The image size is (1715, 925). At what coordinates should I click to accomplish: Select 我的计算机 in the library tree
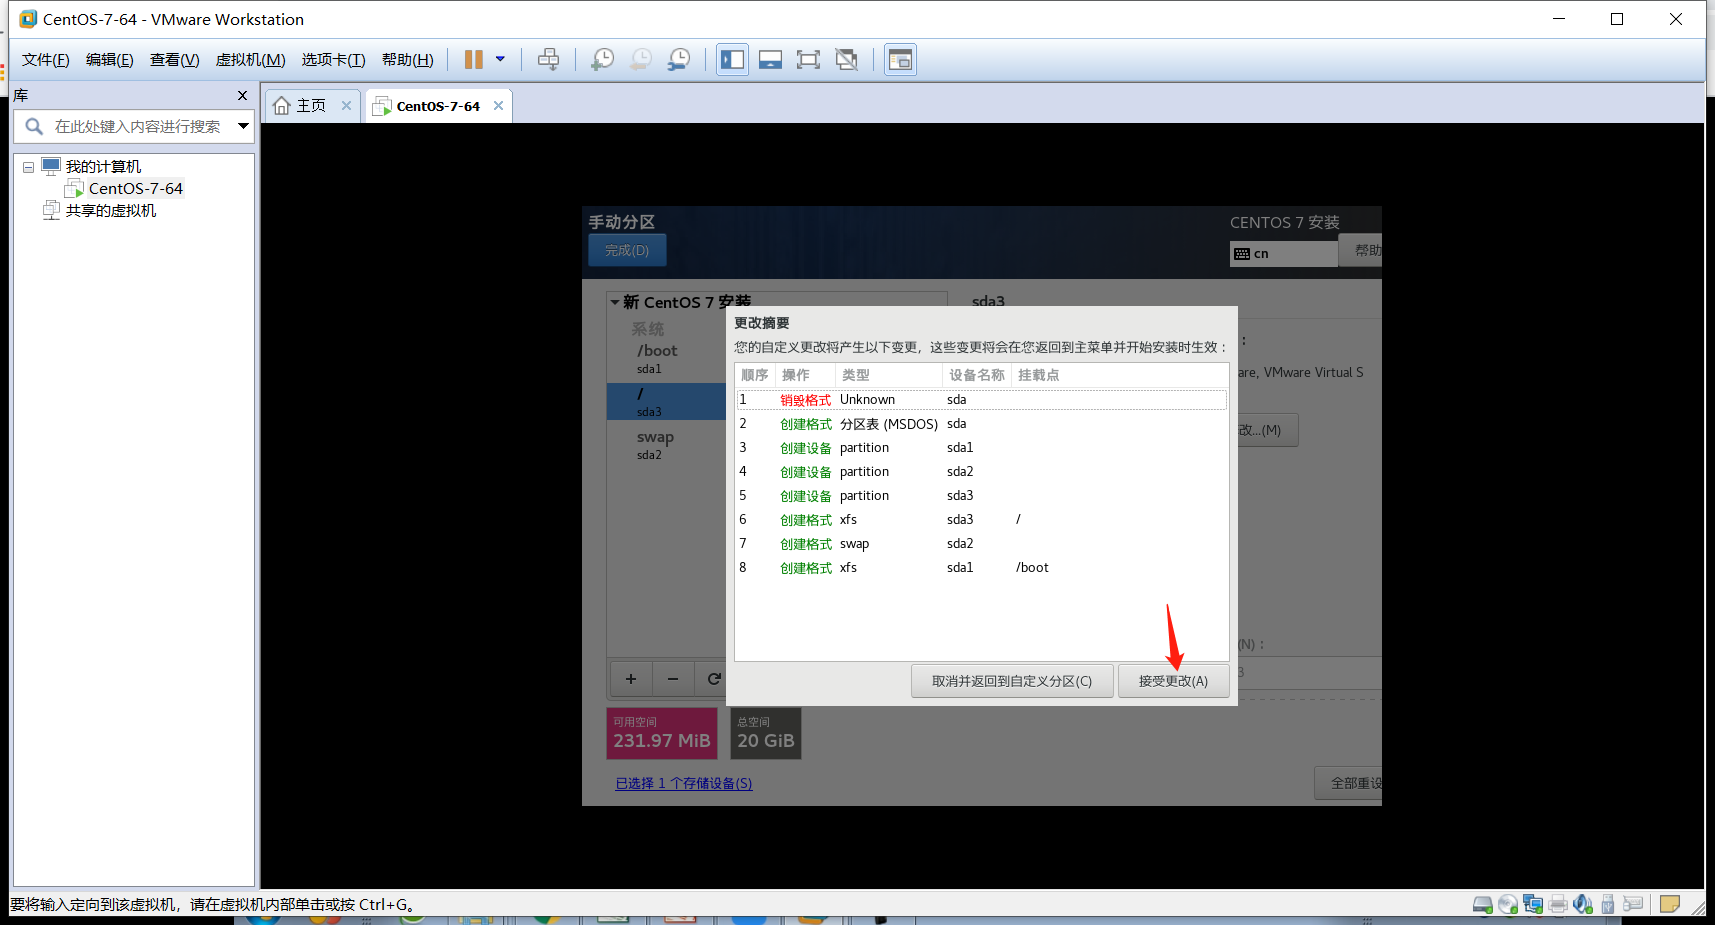(x=103, y=167)
